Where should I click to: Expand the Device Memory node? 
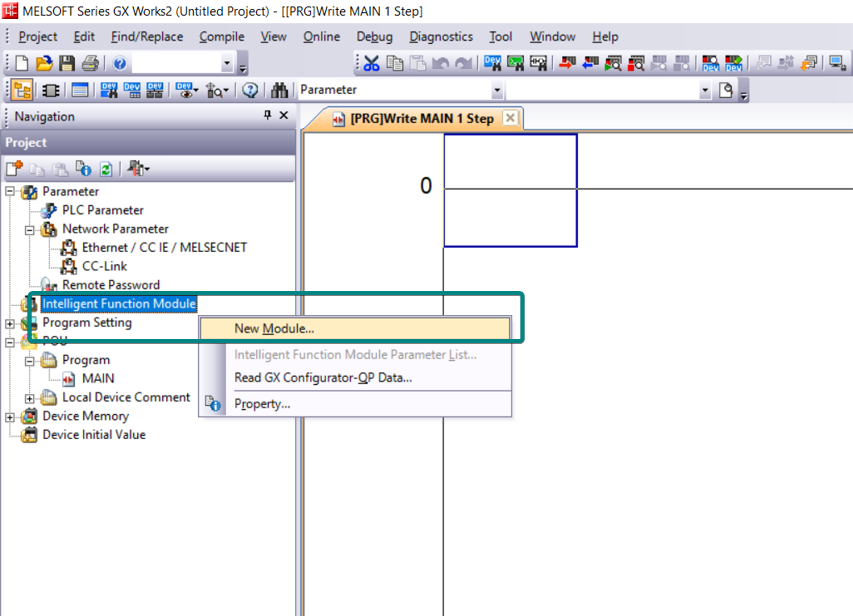[11, 416]
